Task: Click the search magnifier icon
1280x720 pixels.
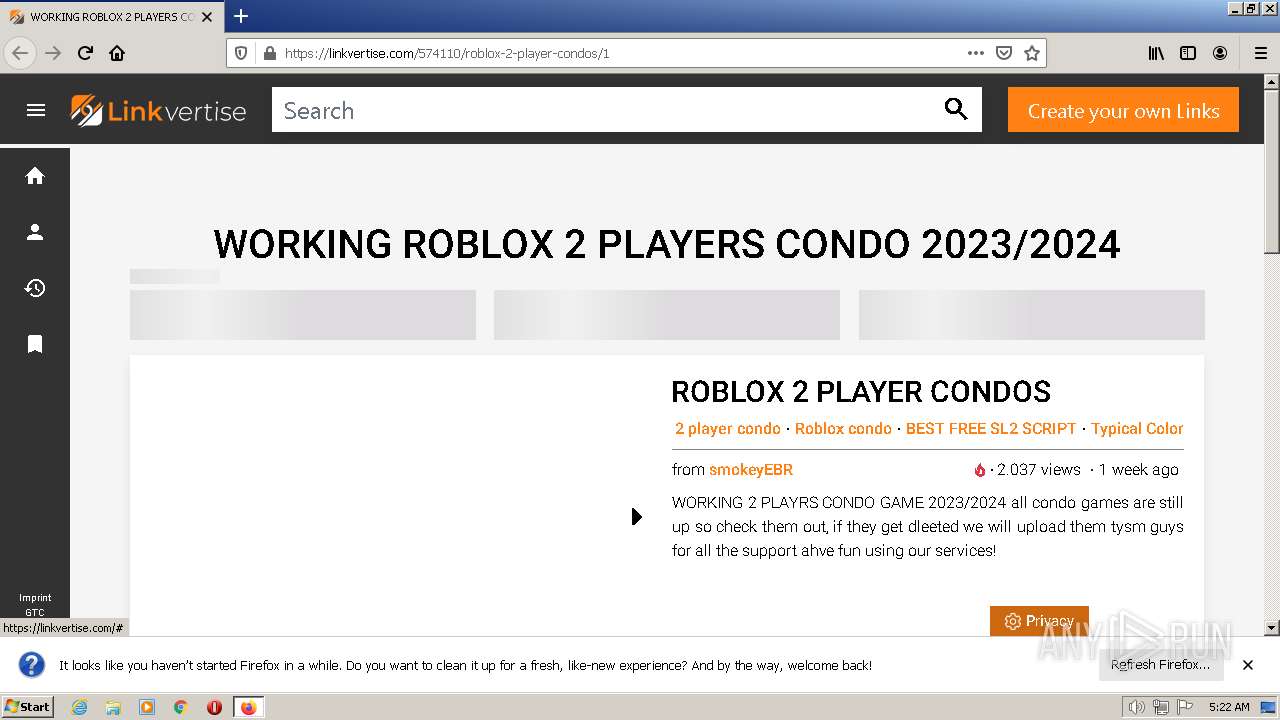Action: (x=956, y=110)
